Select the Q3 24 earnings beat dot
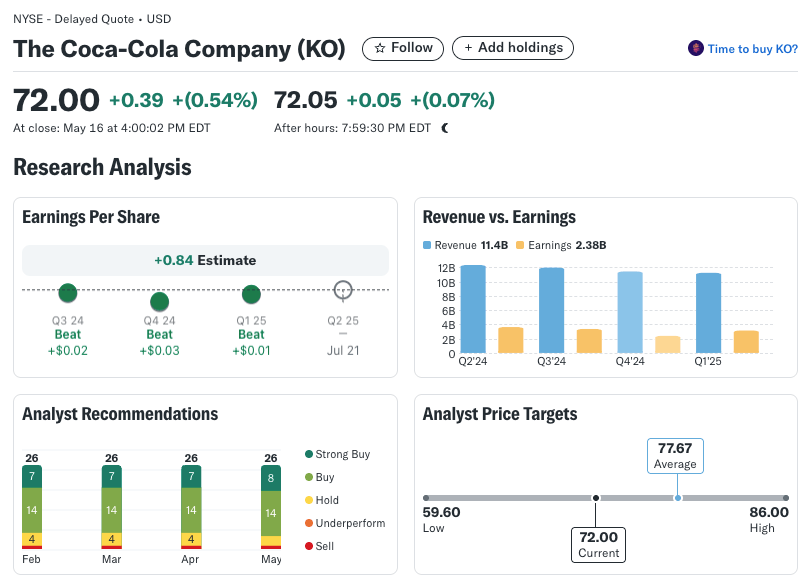Image resolution: width=811 pixels, height=583 pixels. [68, 293]
